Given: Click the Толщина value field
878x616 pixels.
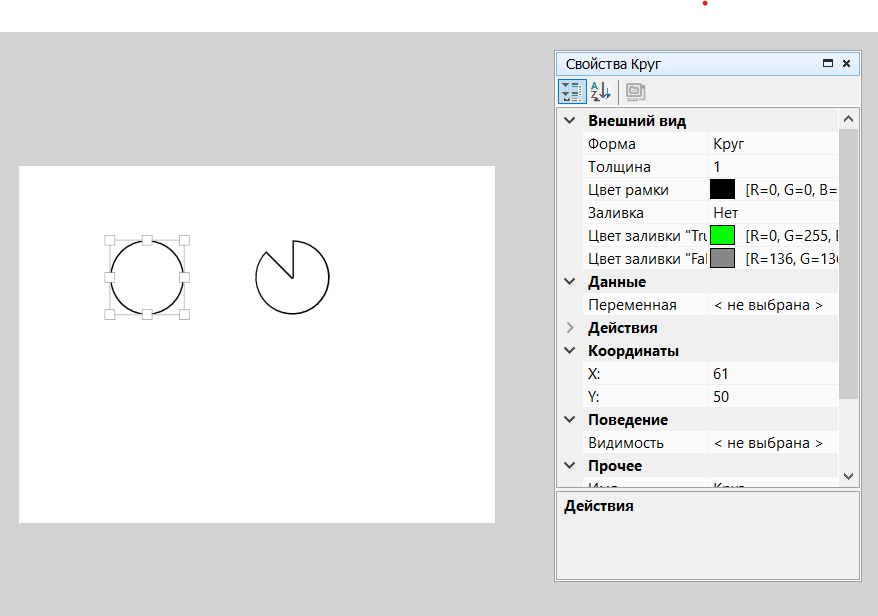Looking at the screenshot, I should point(770,167).
